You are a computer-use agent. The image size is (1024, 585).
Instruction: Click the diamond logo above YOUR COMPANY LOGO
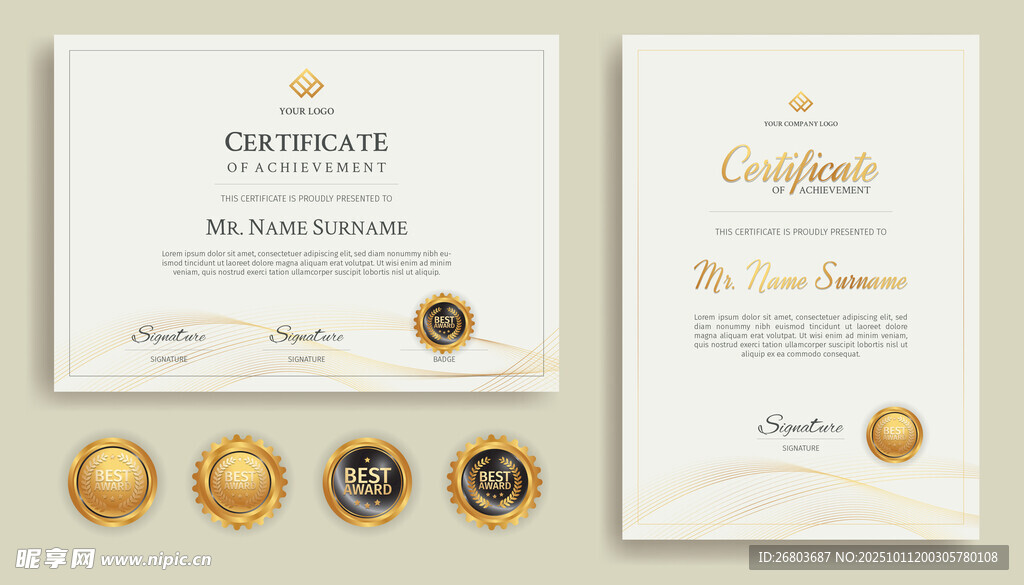click(800, 102)
